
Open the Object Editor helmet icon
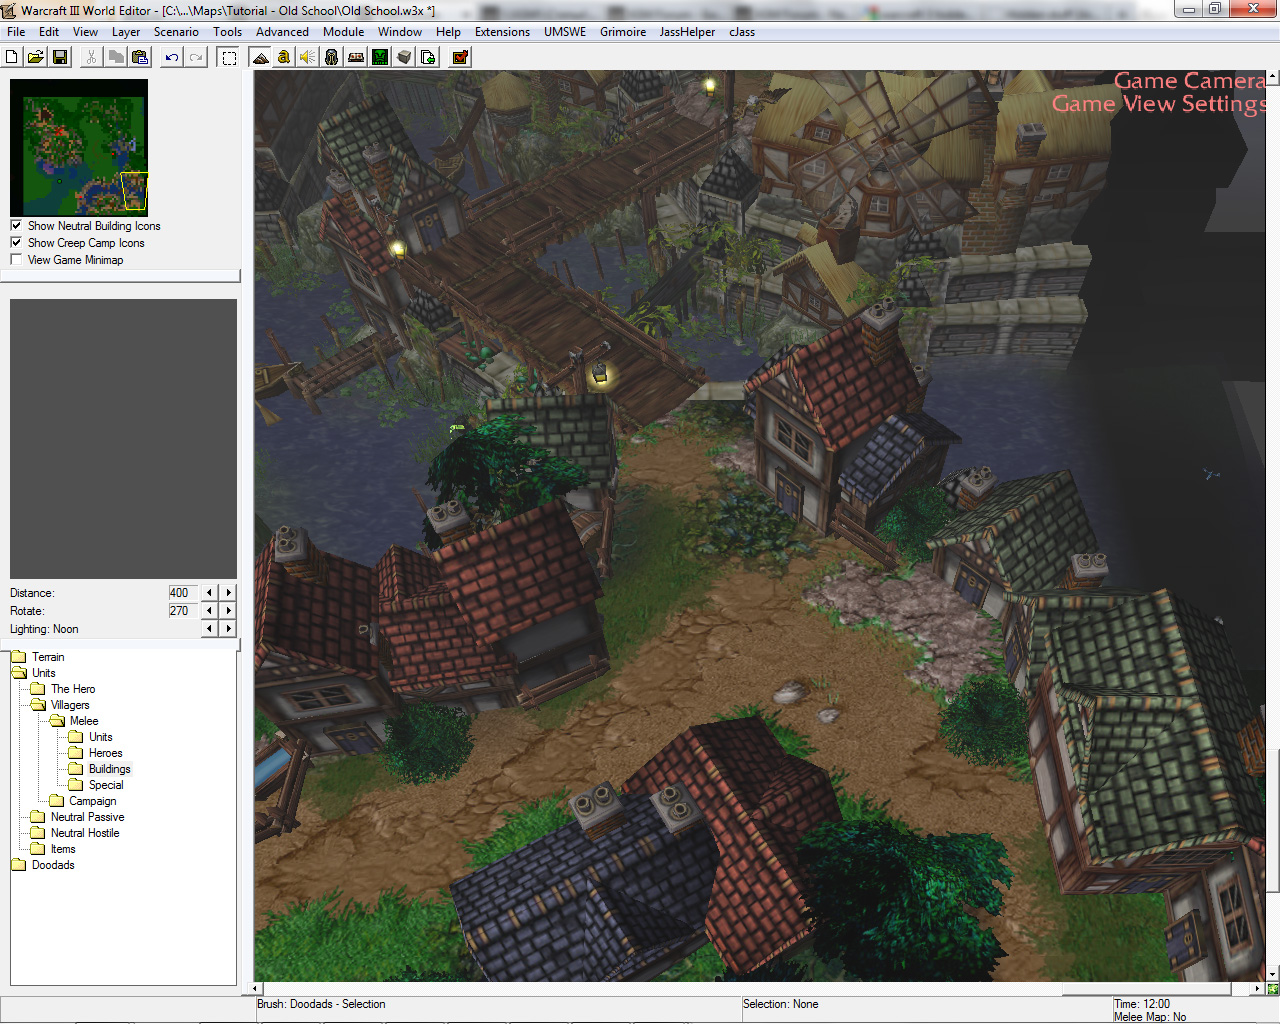(332, 57)
